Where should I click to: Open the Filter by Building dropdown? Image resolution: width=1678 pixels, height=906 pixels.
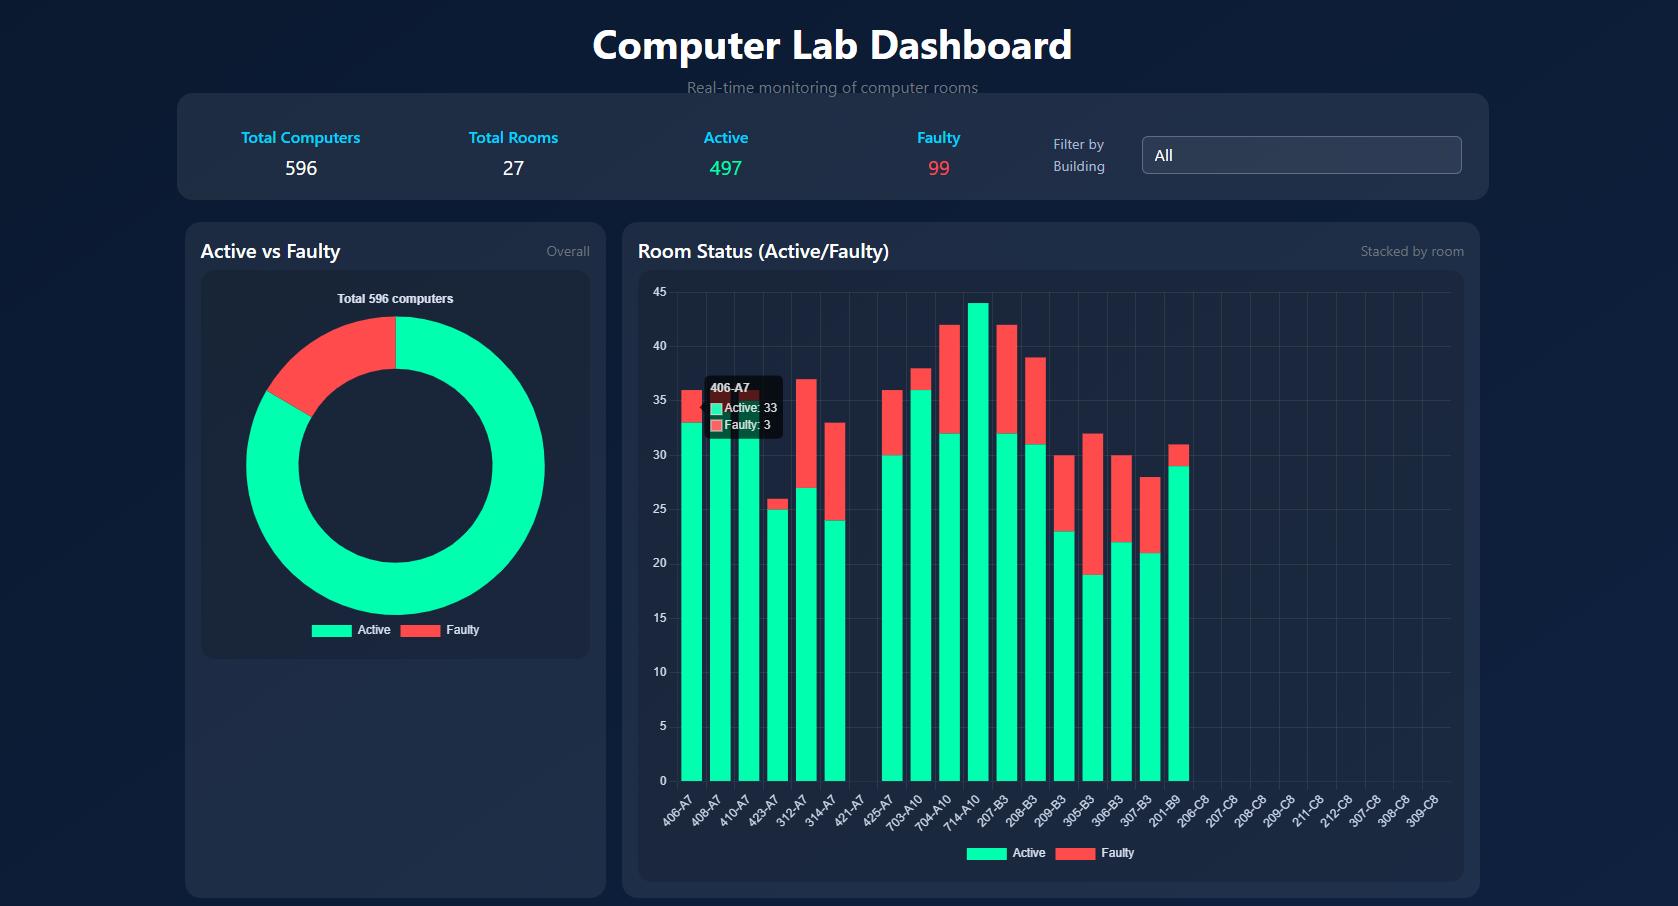pos(1300,155)
